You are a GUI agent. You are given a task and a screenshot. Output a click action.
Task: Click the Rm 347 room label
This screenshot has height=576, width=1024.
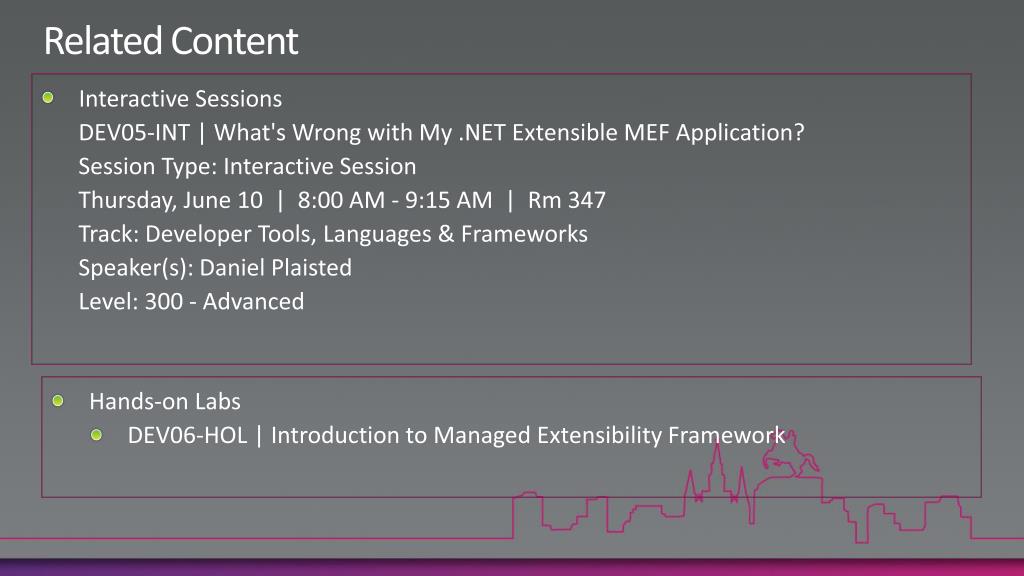[567, 200]
